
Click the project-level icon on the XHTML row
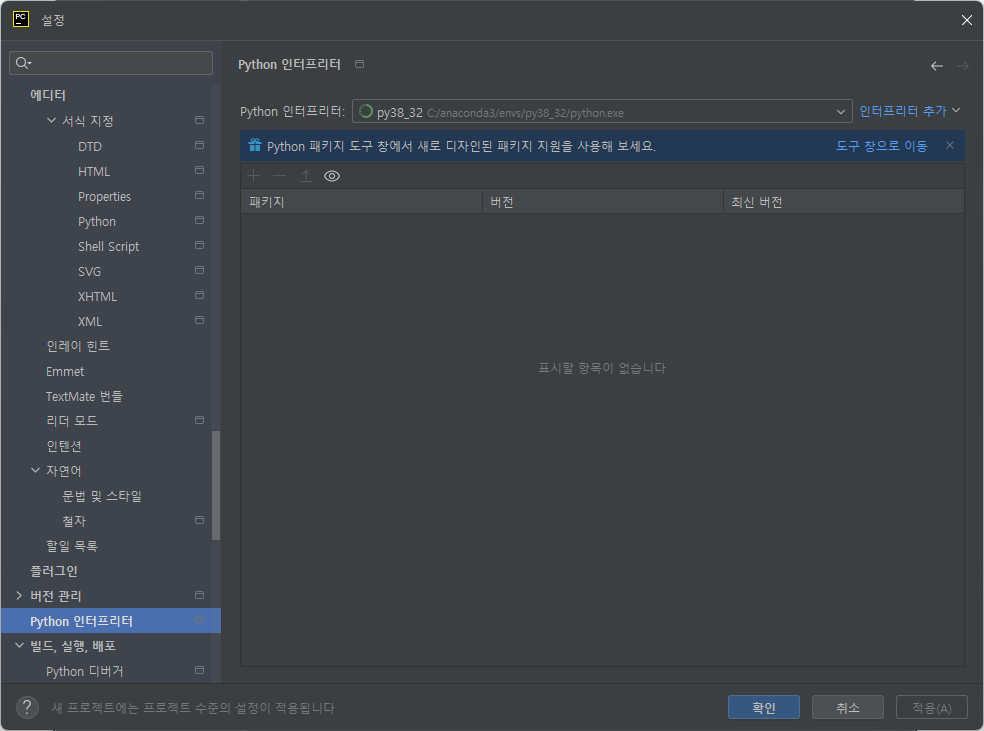tap(200, 295)
